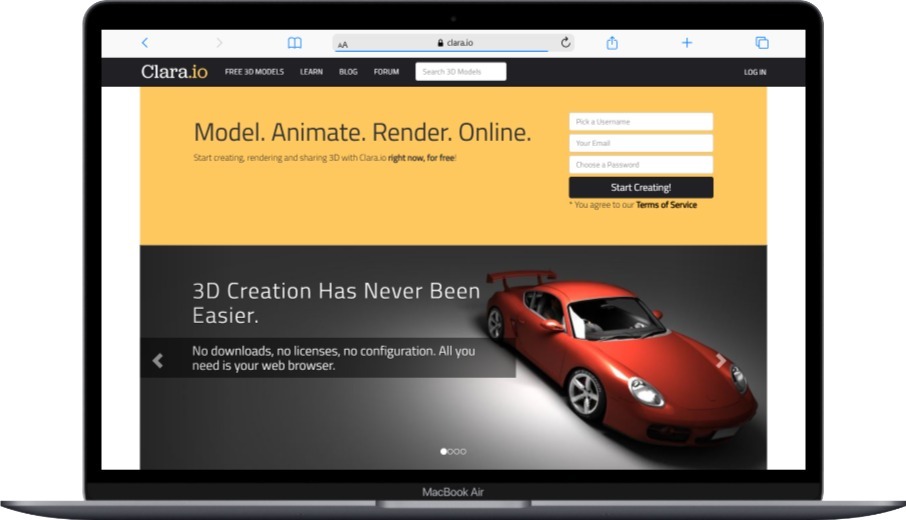Screen dimensions: 906x520
Task: Click the red sports car image
Action: [621, 358]
